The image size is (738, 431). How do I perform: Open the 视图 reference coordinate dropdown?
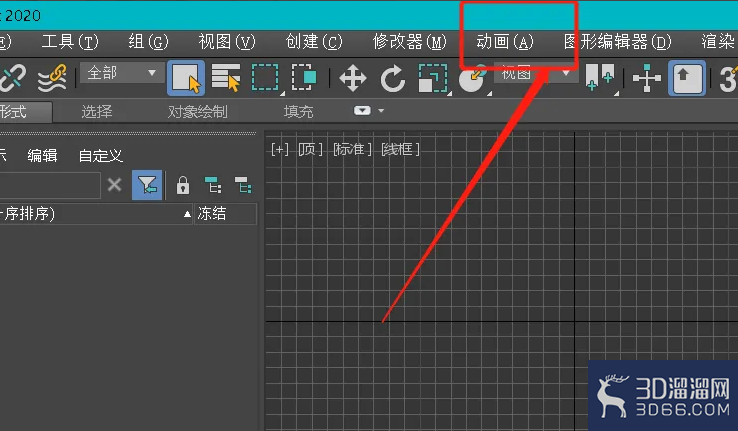537,73
